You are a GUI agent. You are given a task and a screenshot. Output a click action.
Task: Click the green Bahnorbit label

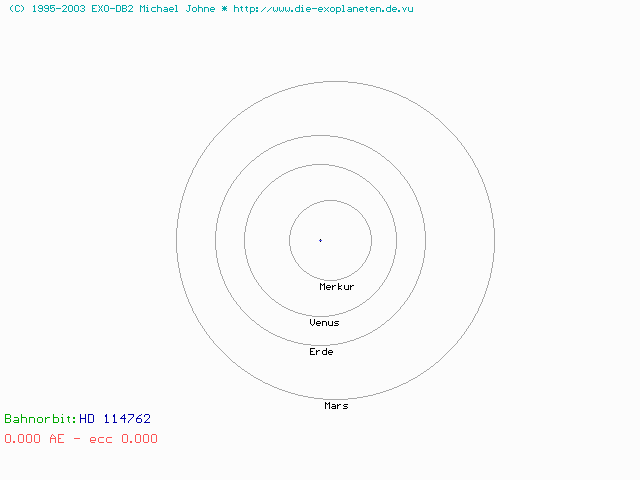pyautogui.click(x=39, y=419)
